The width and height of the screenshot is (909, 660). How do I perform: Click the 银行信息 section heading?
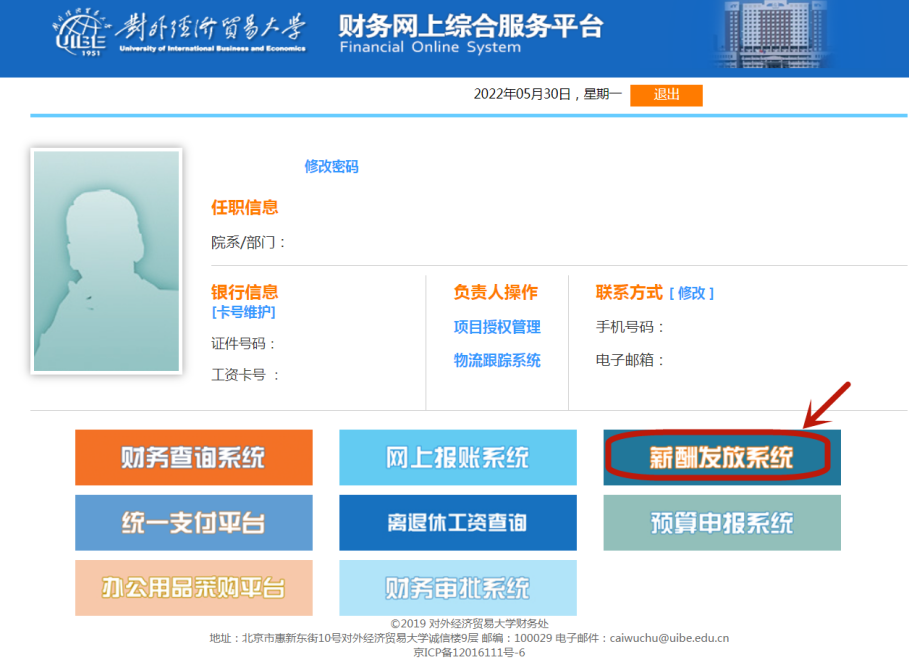(245, 292)
